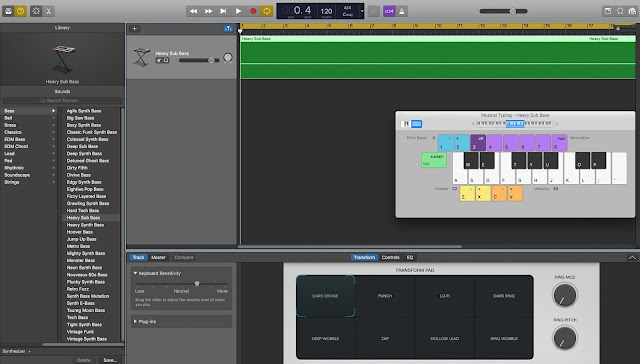
Task: Open the LCD display mode dropdown
Action: (x=362, y=11)
